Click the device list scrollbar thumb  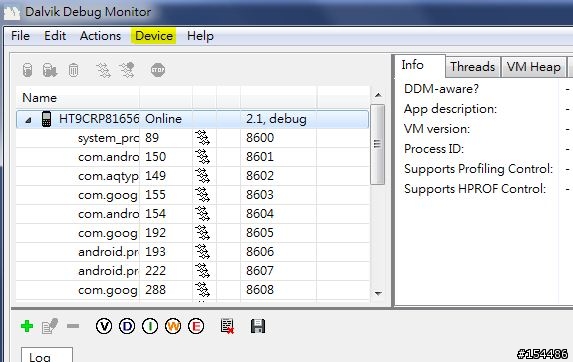click(x=377, y=144)
